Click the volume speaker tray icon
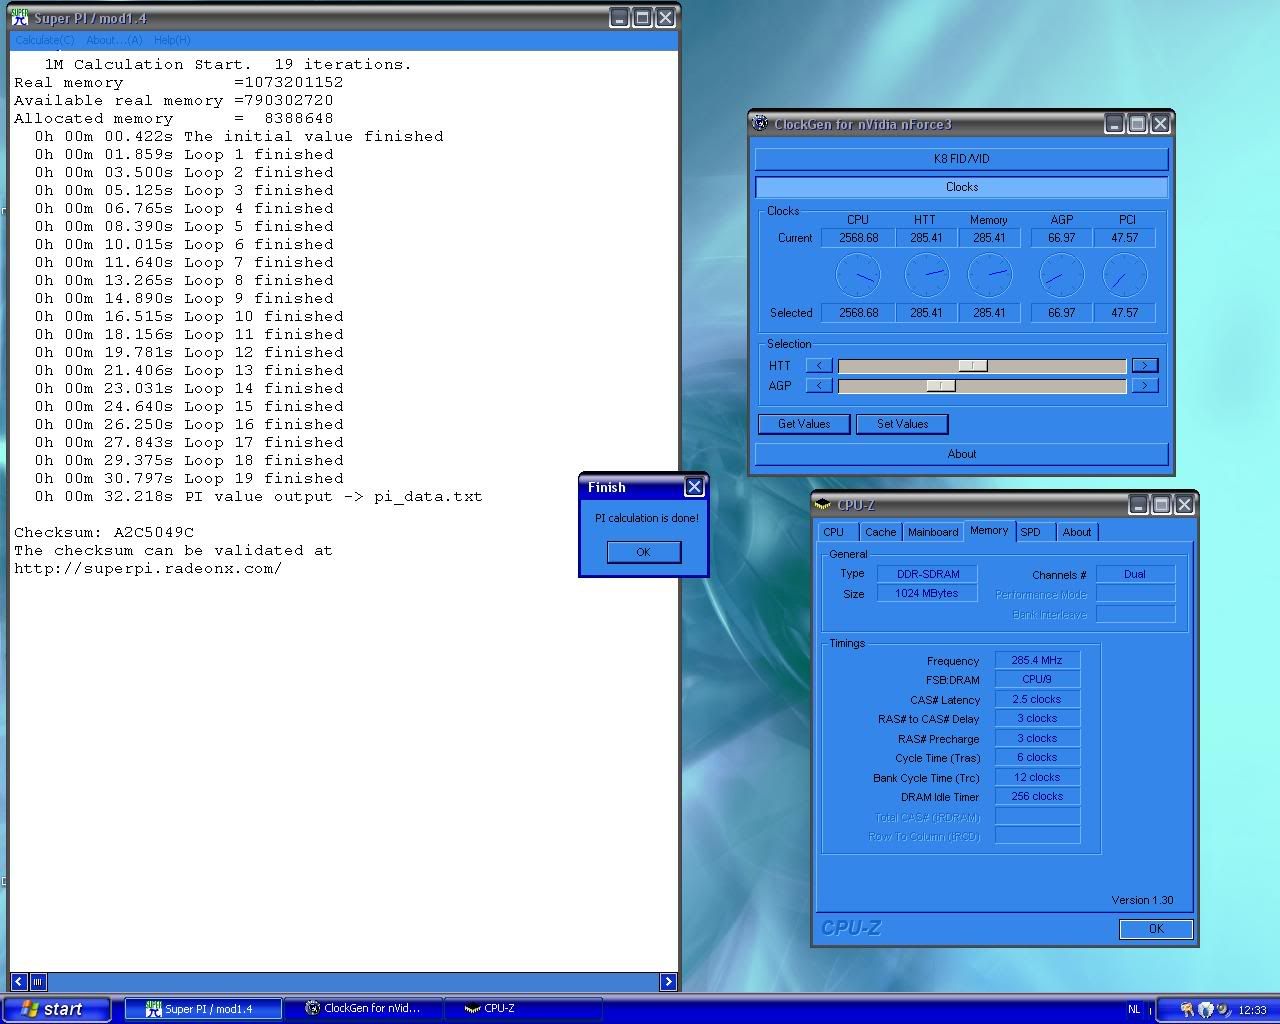Viewport: 1280px width, 1024px height. tap(1225, 1010)
